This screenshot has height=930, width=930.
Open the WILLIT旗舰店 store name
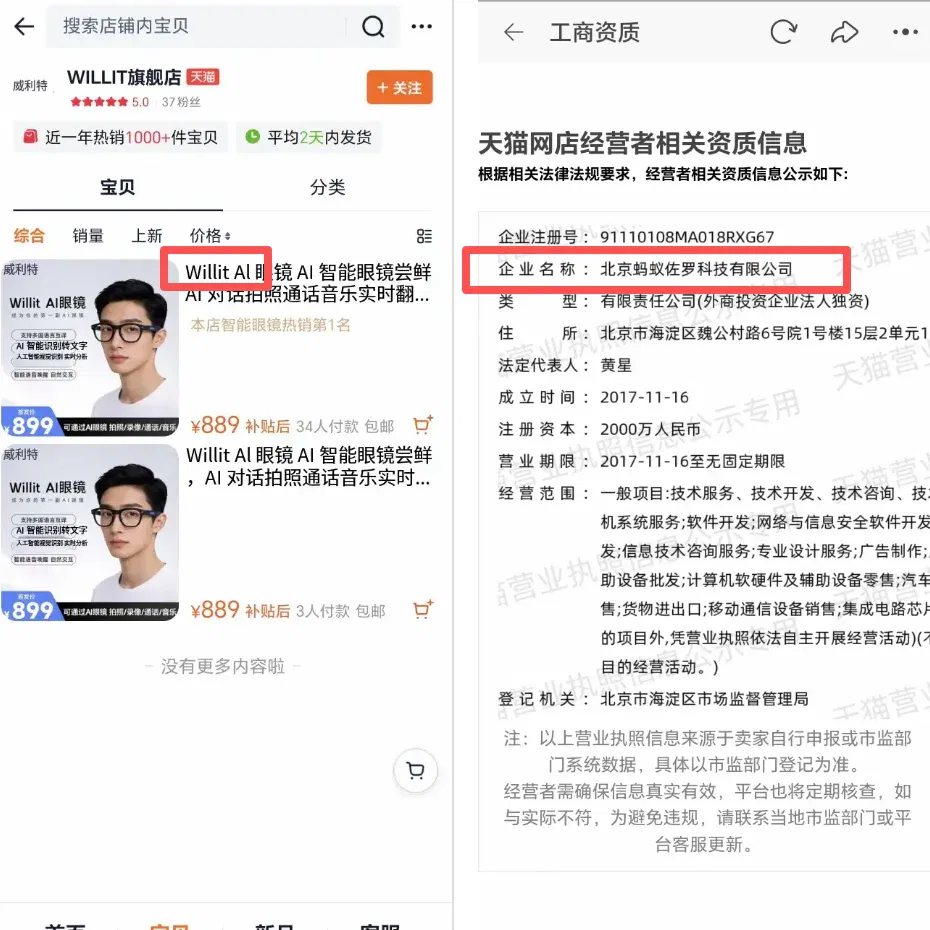click(x=124, y=77)
